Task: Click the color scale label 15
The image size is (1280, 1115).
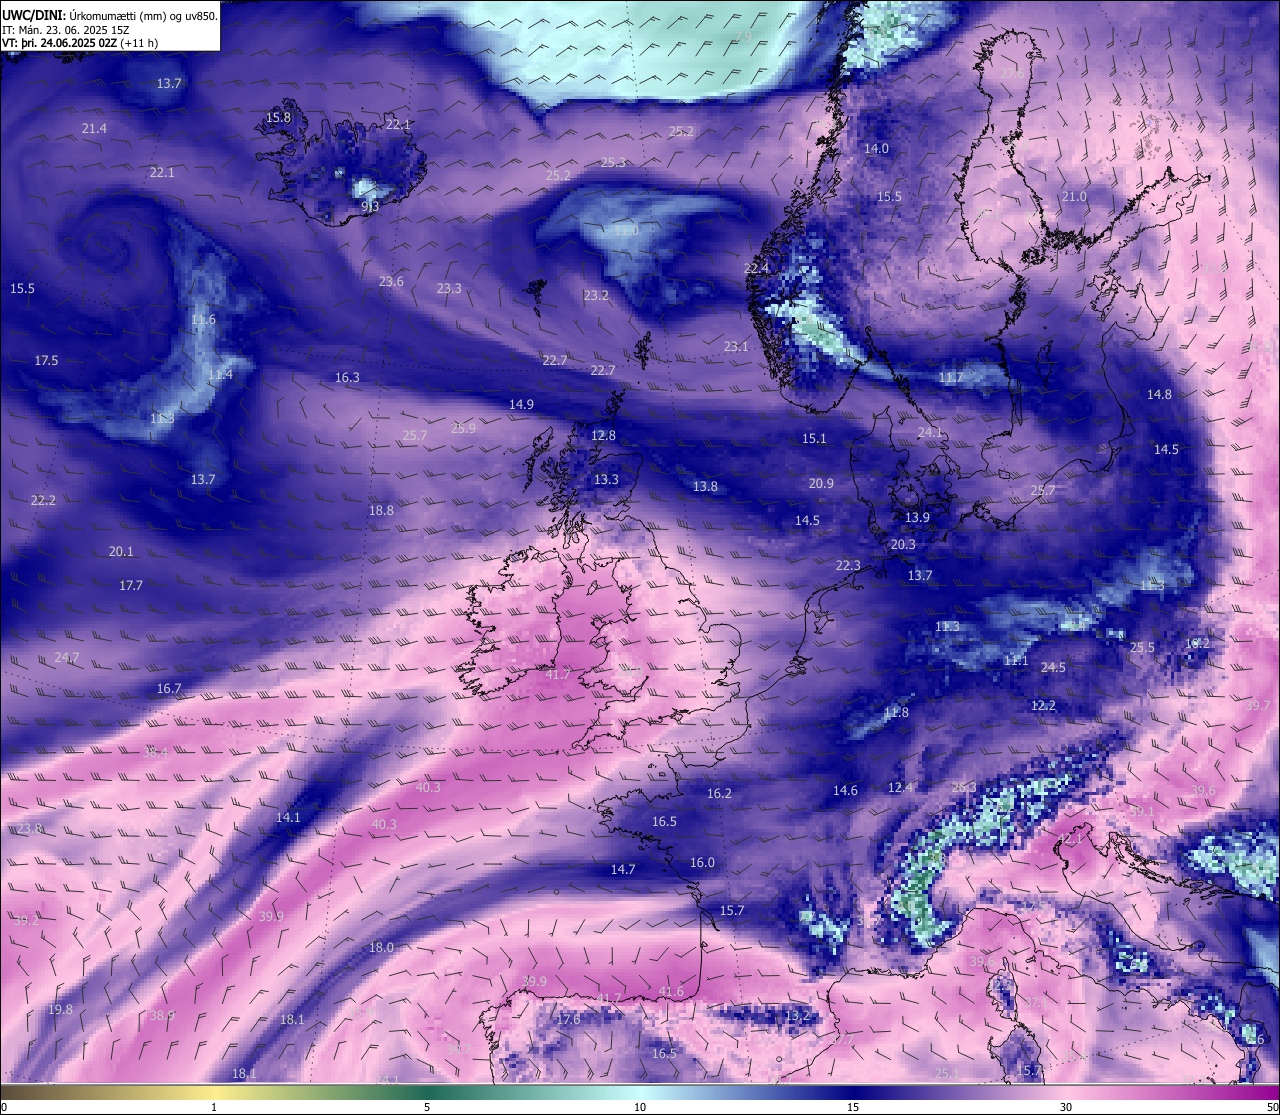Action: [x=853, y=1108]
